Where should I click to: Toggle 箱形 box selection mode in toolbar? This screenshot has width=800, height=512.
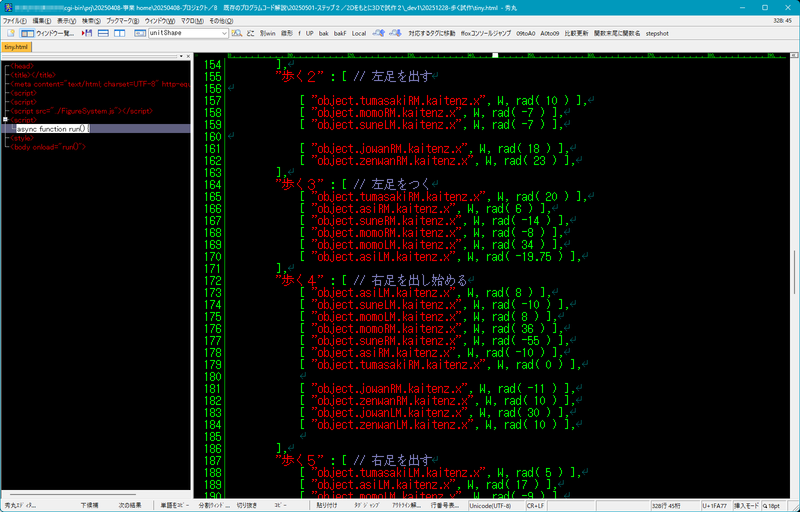coord(287,33)
